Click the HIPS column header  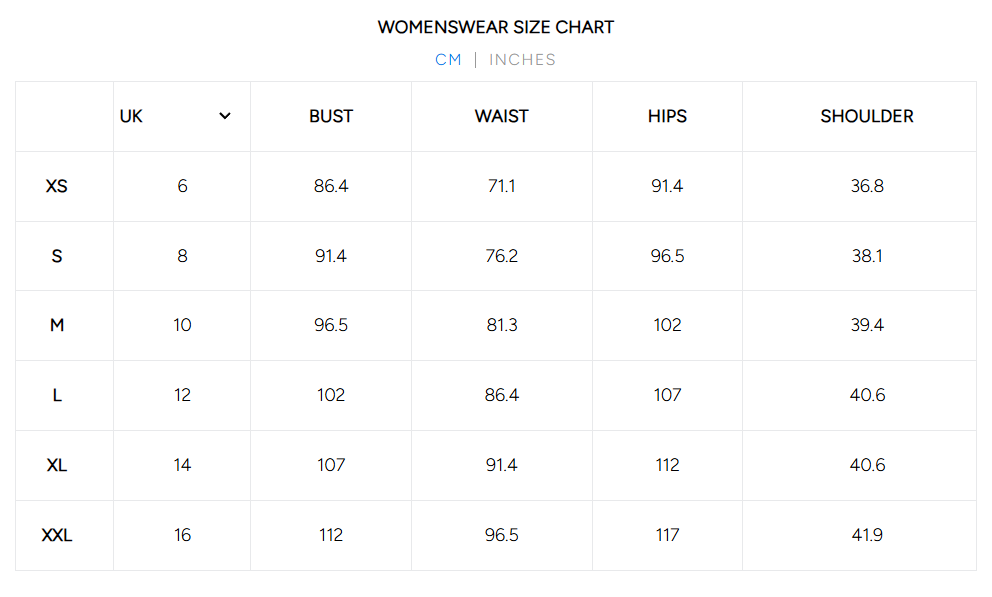point(667,116)
